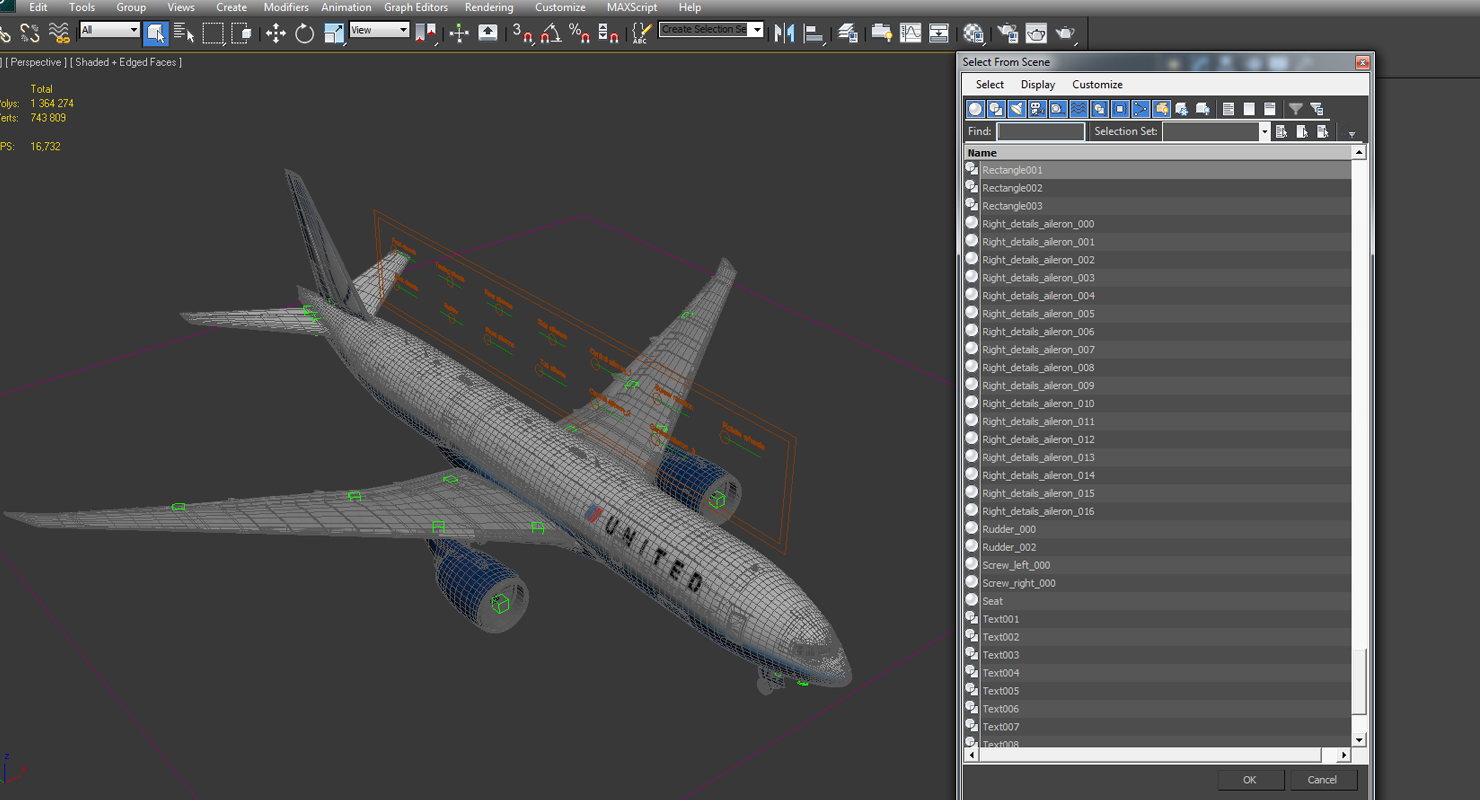Toggle Display Space Warps filter
This screenshot has height=800, width=1480.
coord(1079,109)
